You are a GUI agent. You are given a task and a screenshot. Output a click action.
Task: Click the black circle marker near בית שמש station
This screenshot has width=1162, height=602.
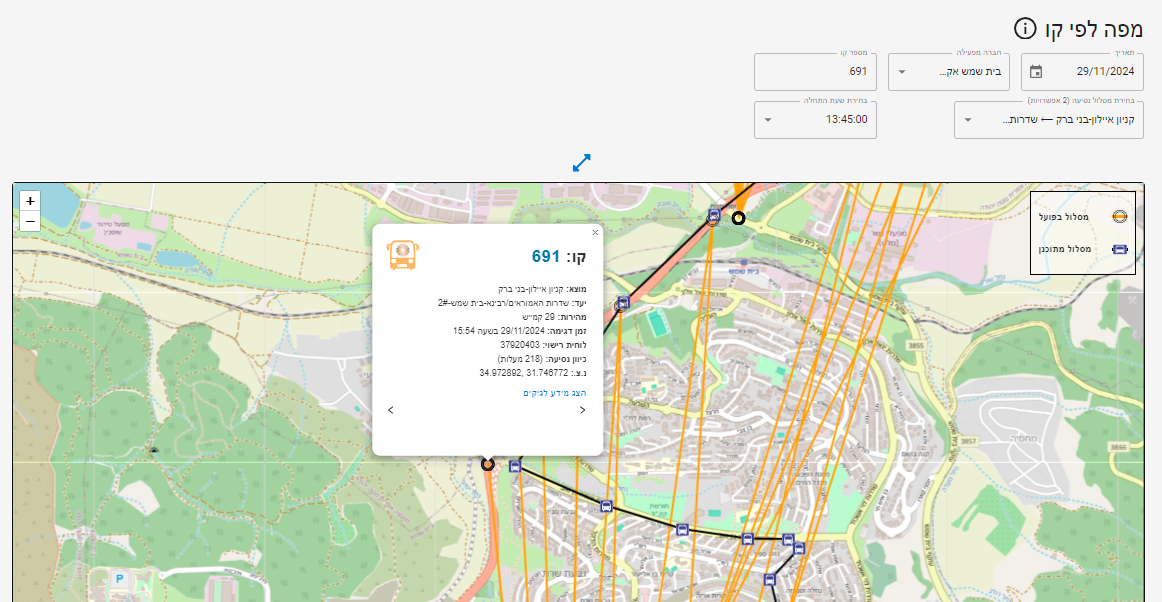click(738, 218)
